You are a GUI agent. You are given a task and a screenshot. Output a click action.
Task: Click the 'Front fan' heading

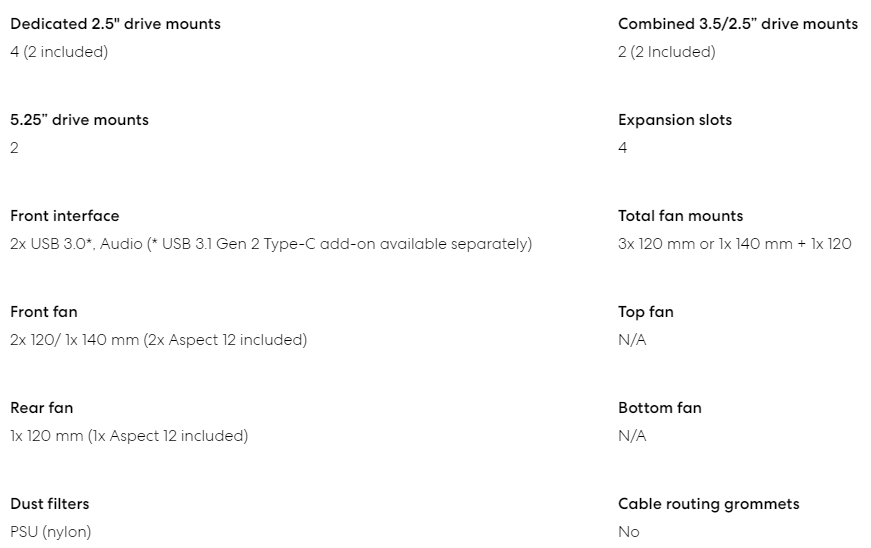click(x=44, y=312)
